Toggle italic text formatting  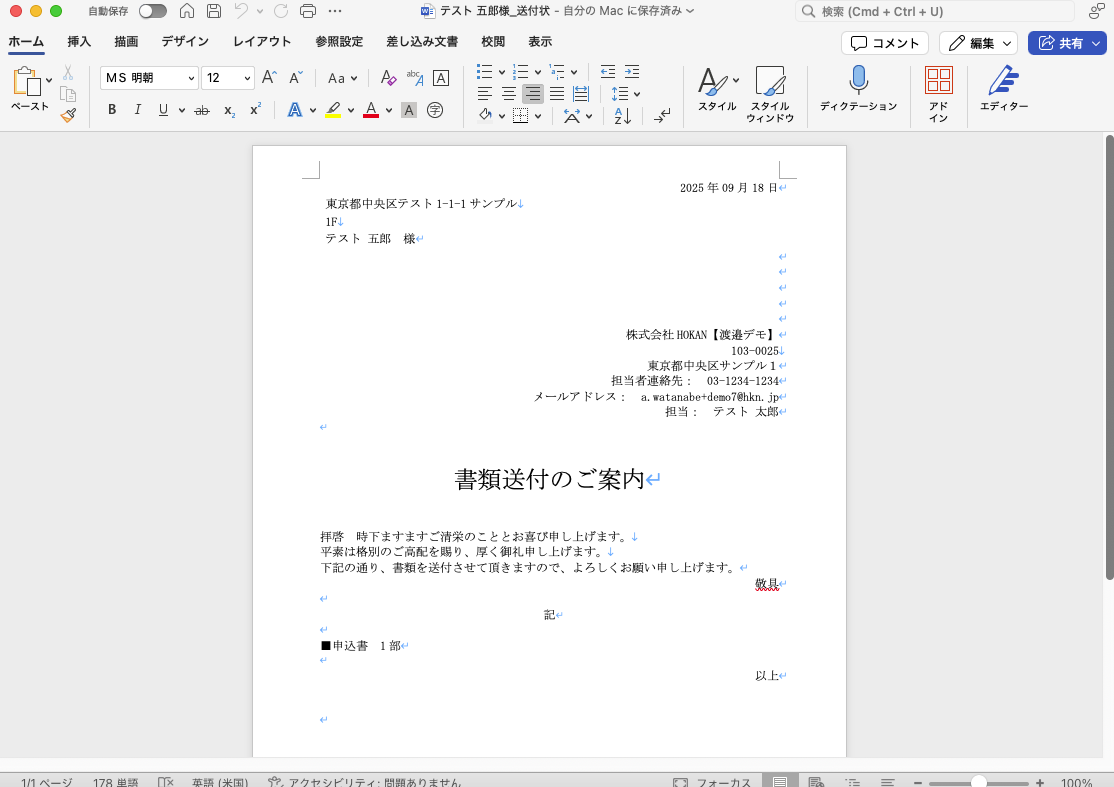[x=138, y=110]
